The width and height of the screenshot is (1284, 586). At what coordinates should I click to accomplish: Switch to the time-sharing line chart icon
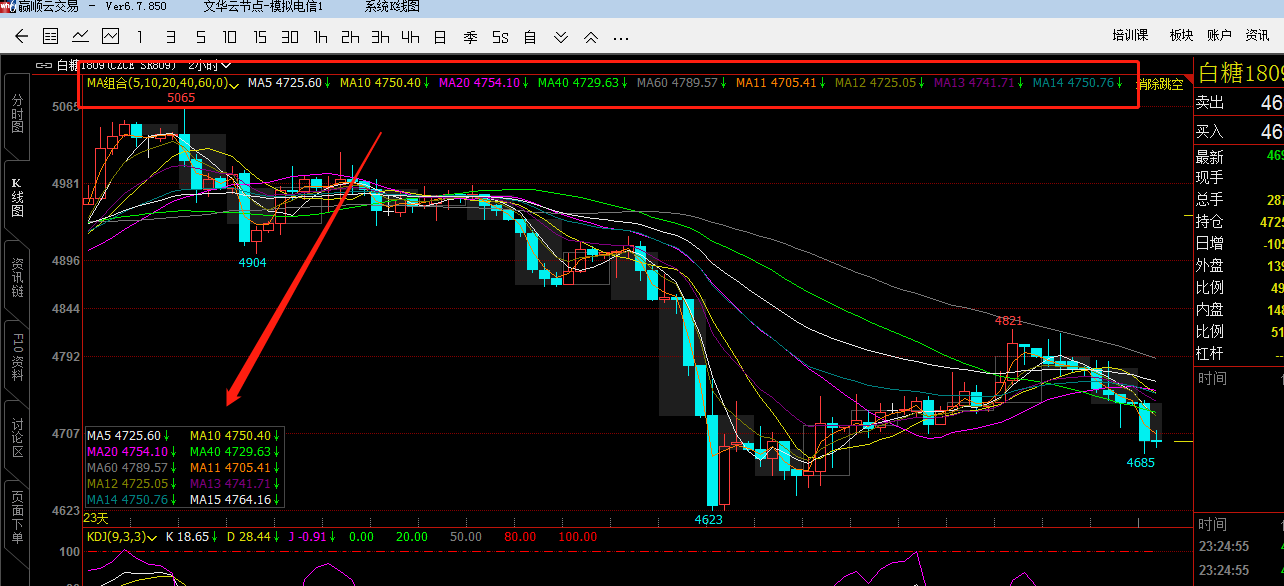pyautogui.click(x=80, y=37)
